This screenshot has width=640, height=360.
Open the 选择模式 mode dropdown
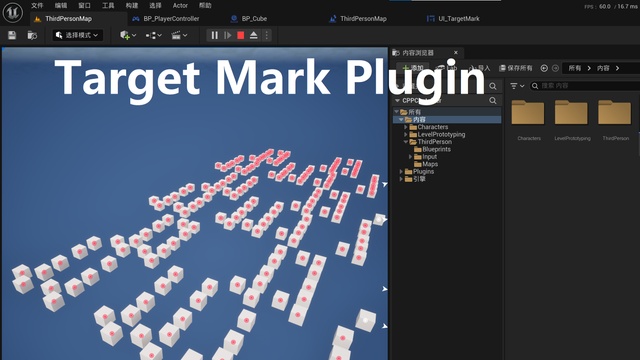click(x=78, y=36)
